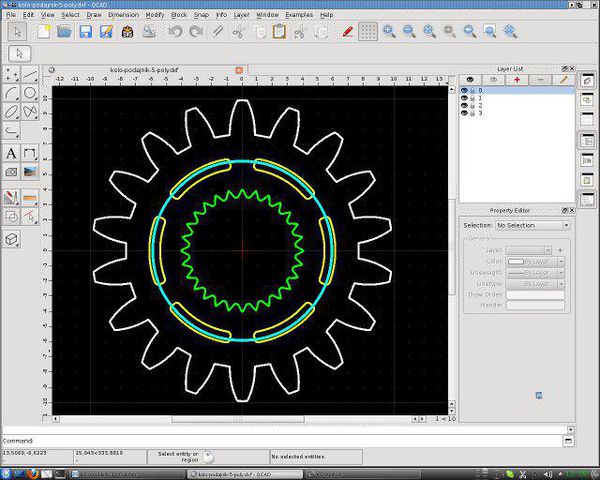Select the Line drawing tool
This screenshot has height=480, width=600.
coord(31,74)
